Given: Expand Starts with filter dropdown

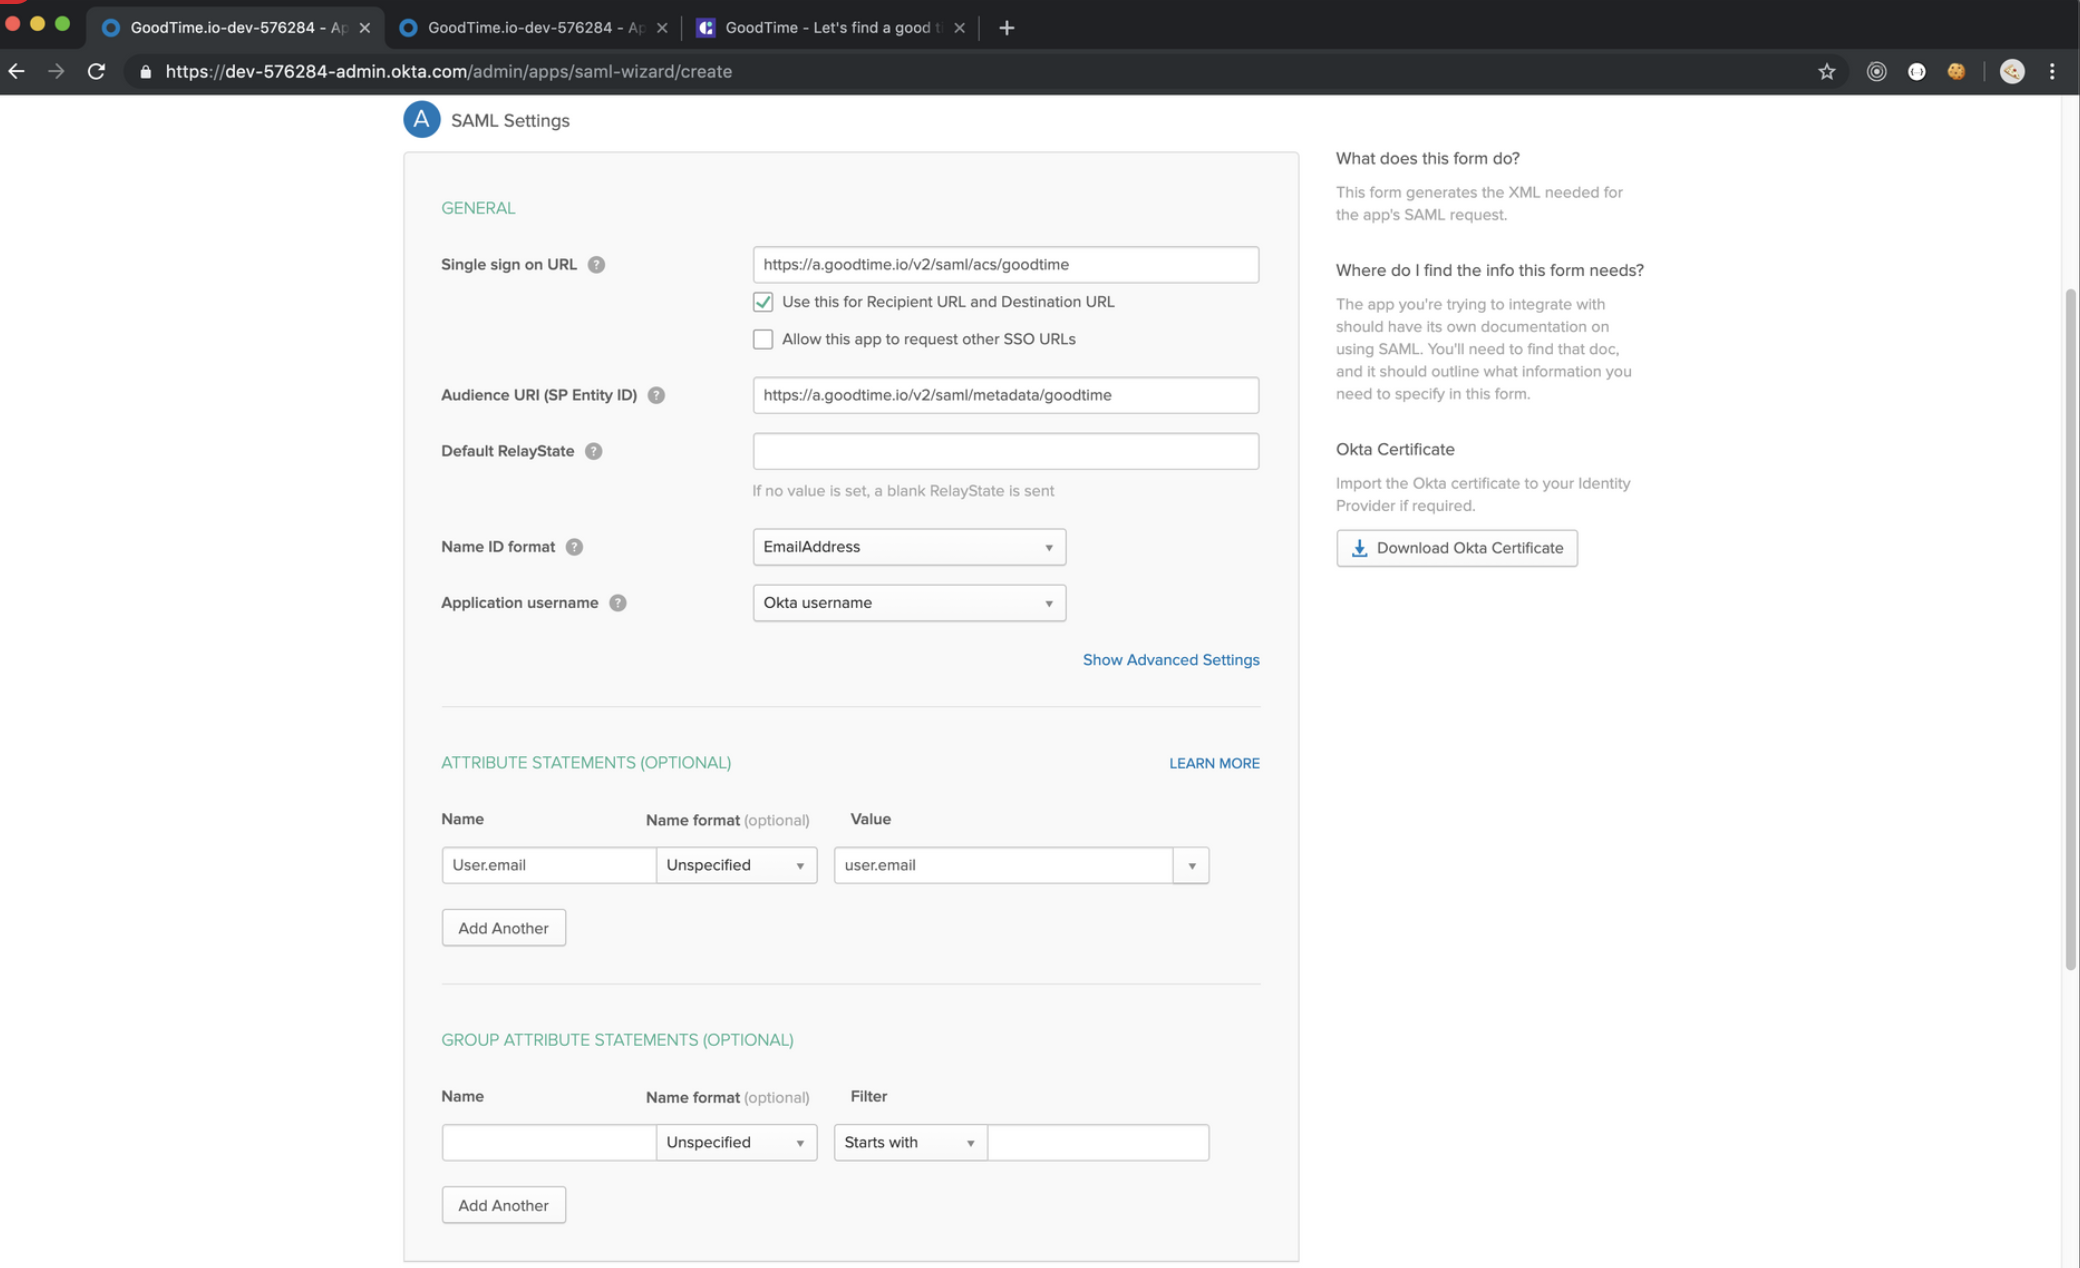Looking at the screenshot, I should point(909,1142).
